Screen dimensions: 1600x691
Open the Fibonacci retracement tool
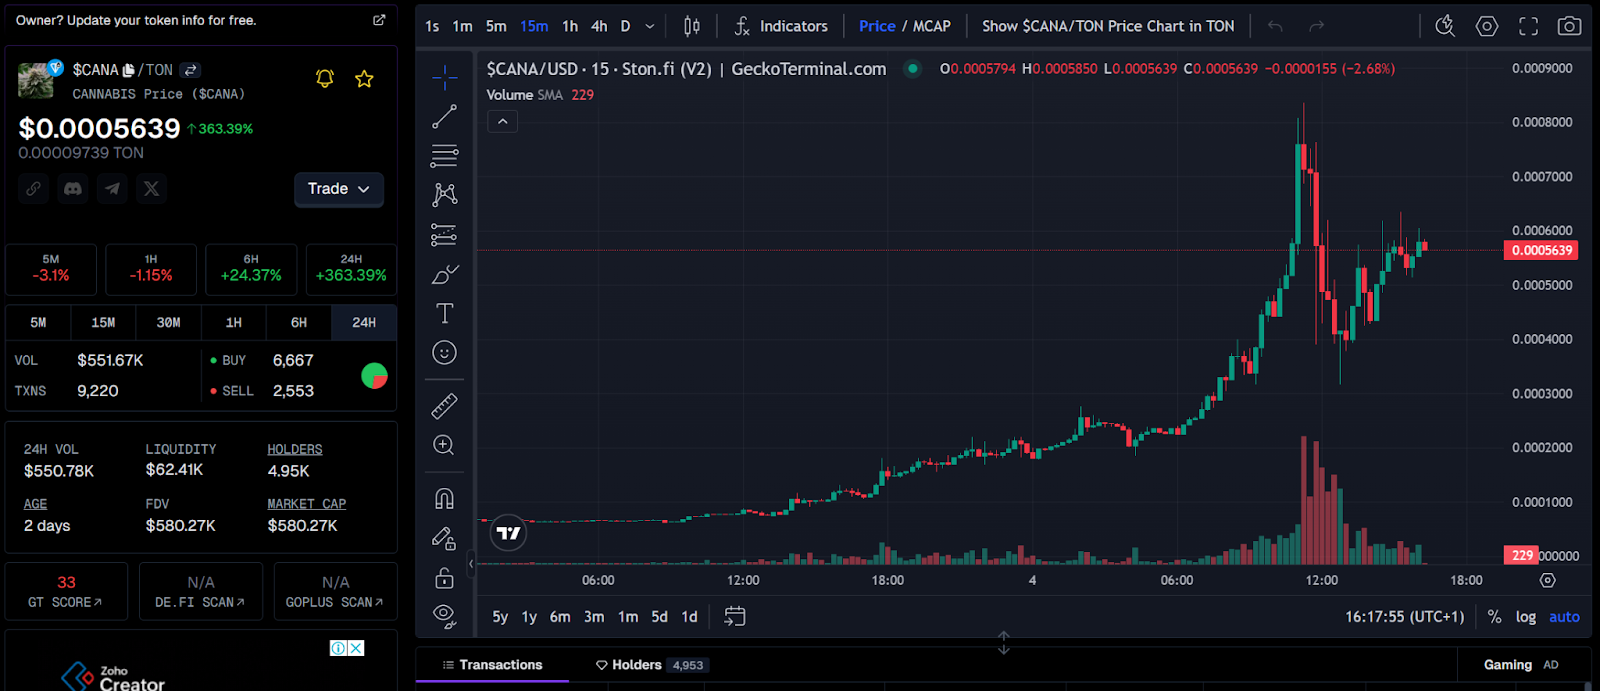click(x=444, y=155)
